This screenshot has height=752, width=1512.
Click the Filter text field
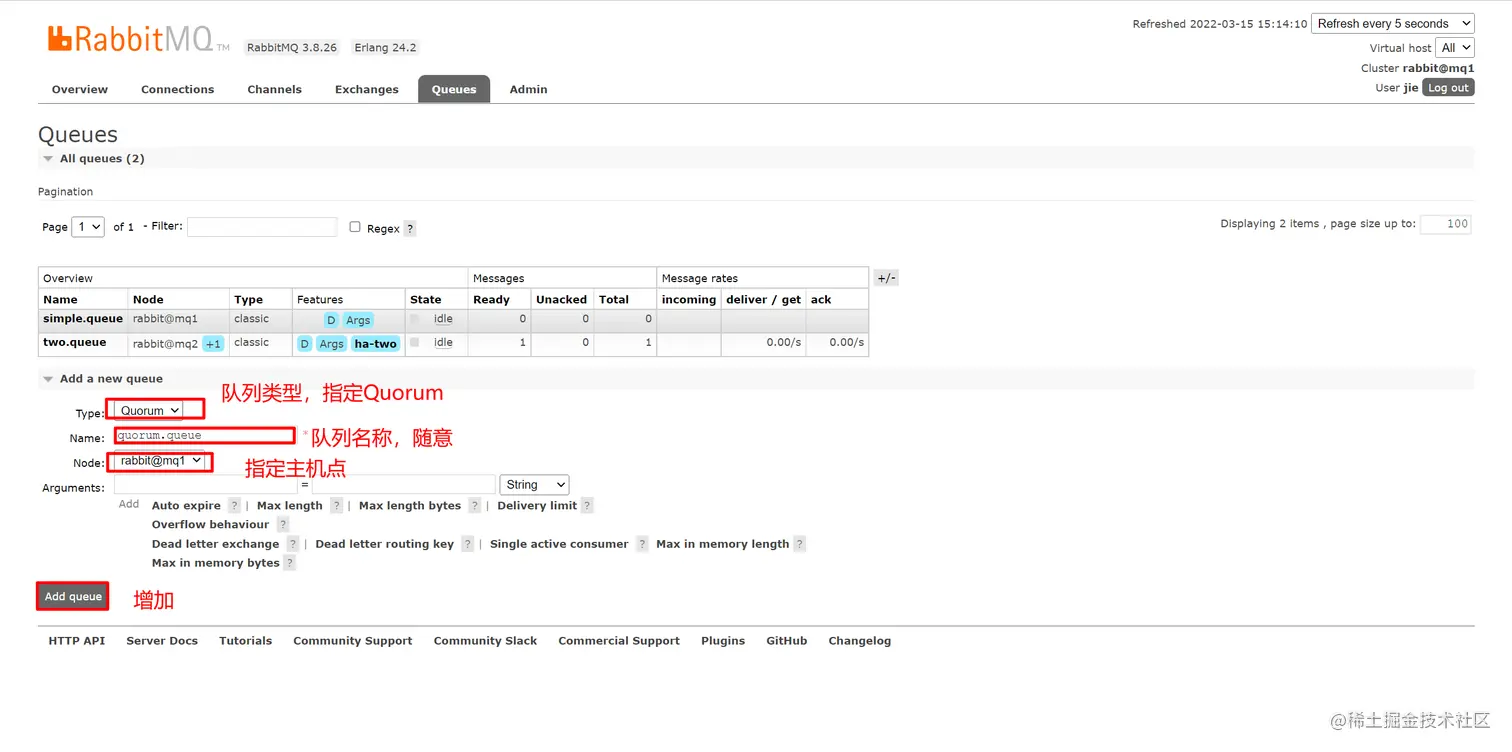click(x=262, y=227)
